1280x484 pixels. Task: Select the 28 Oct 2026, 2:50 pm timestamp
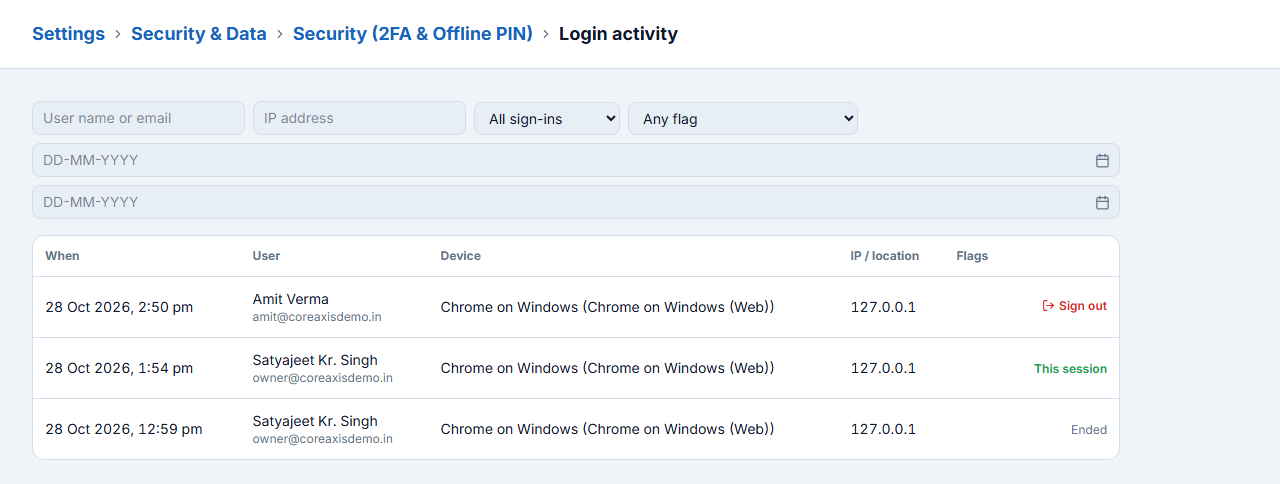coord(119,307)
